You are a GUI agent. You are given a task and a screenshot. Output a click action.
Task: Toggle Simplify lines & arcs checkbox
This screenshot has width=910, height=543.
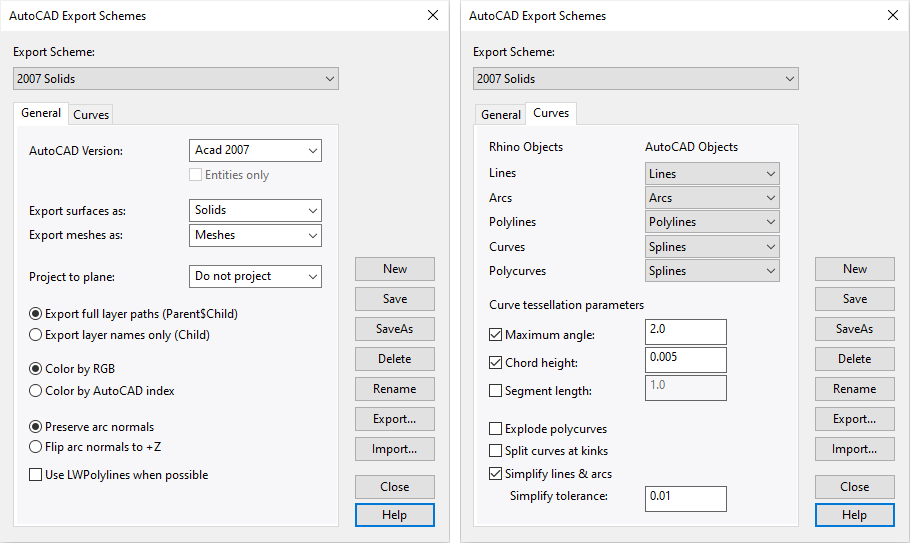pyautogui.click(x=495, y=473)
